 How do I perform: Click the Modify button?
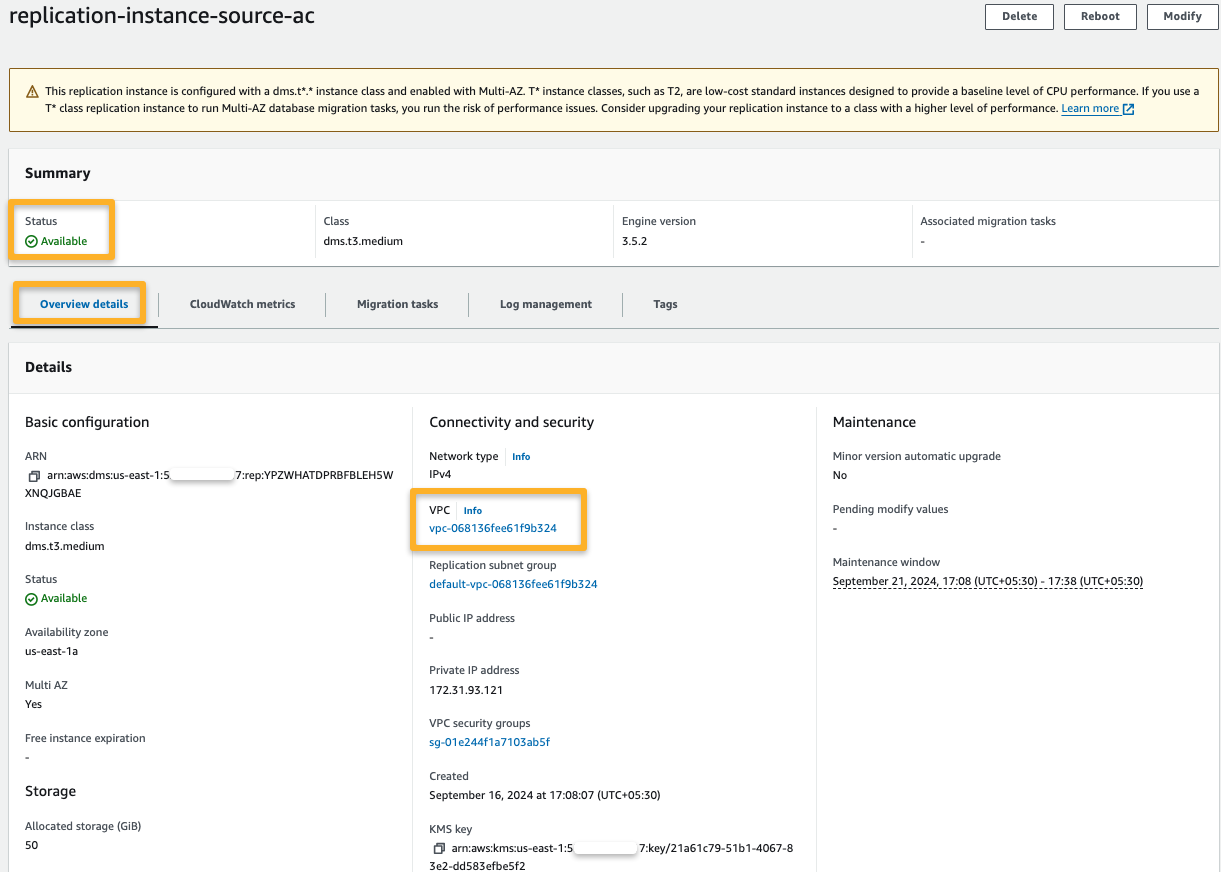pos(1182,16)
